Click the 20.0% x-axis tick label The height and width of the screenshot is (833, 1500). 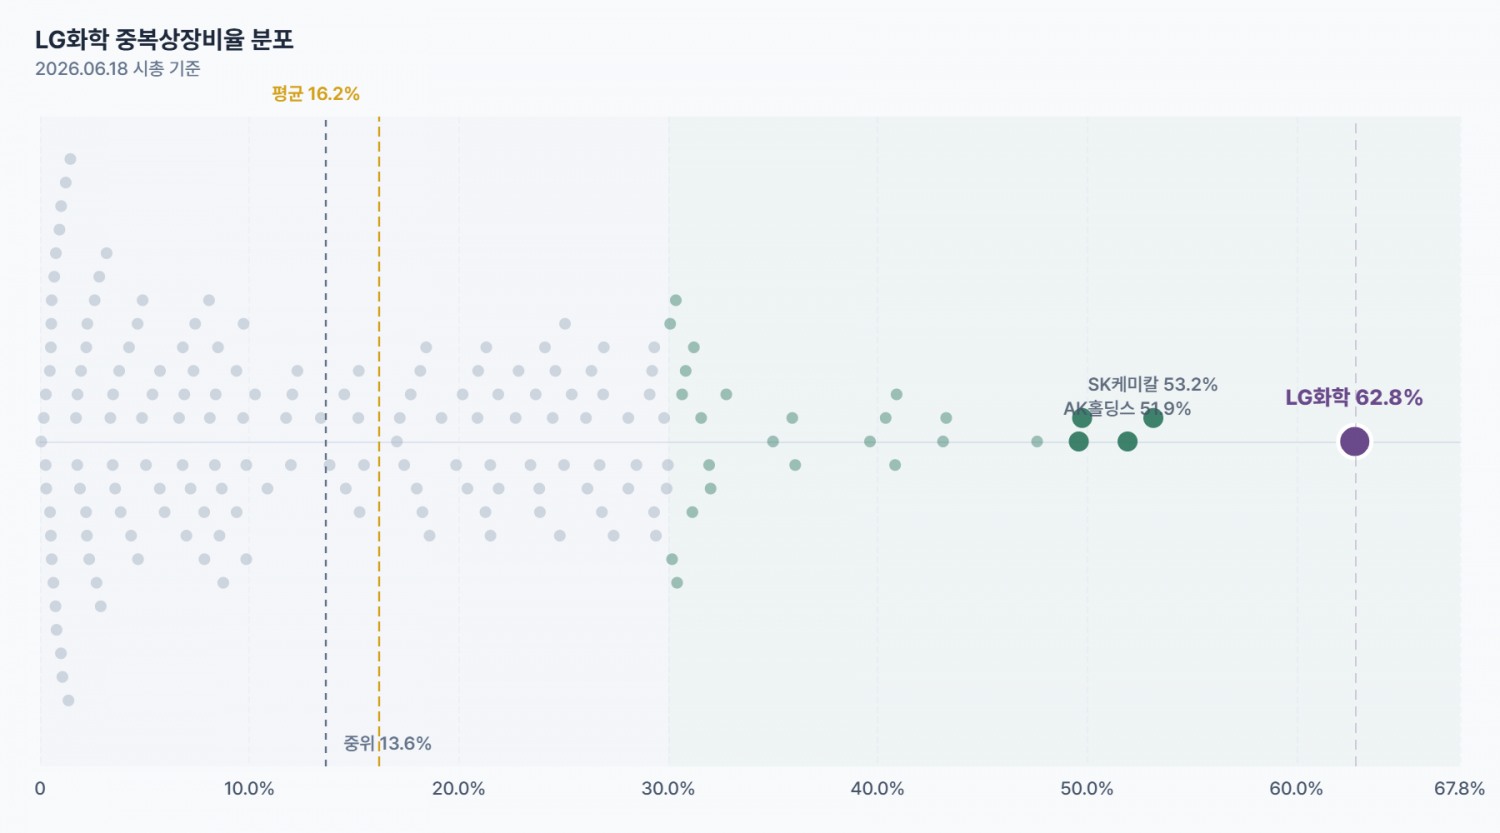pyautogui.click(x=459, y=789)
